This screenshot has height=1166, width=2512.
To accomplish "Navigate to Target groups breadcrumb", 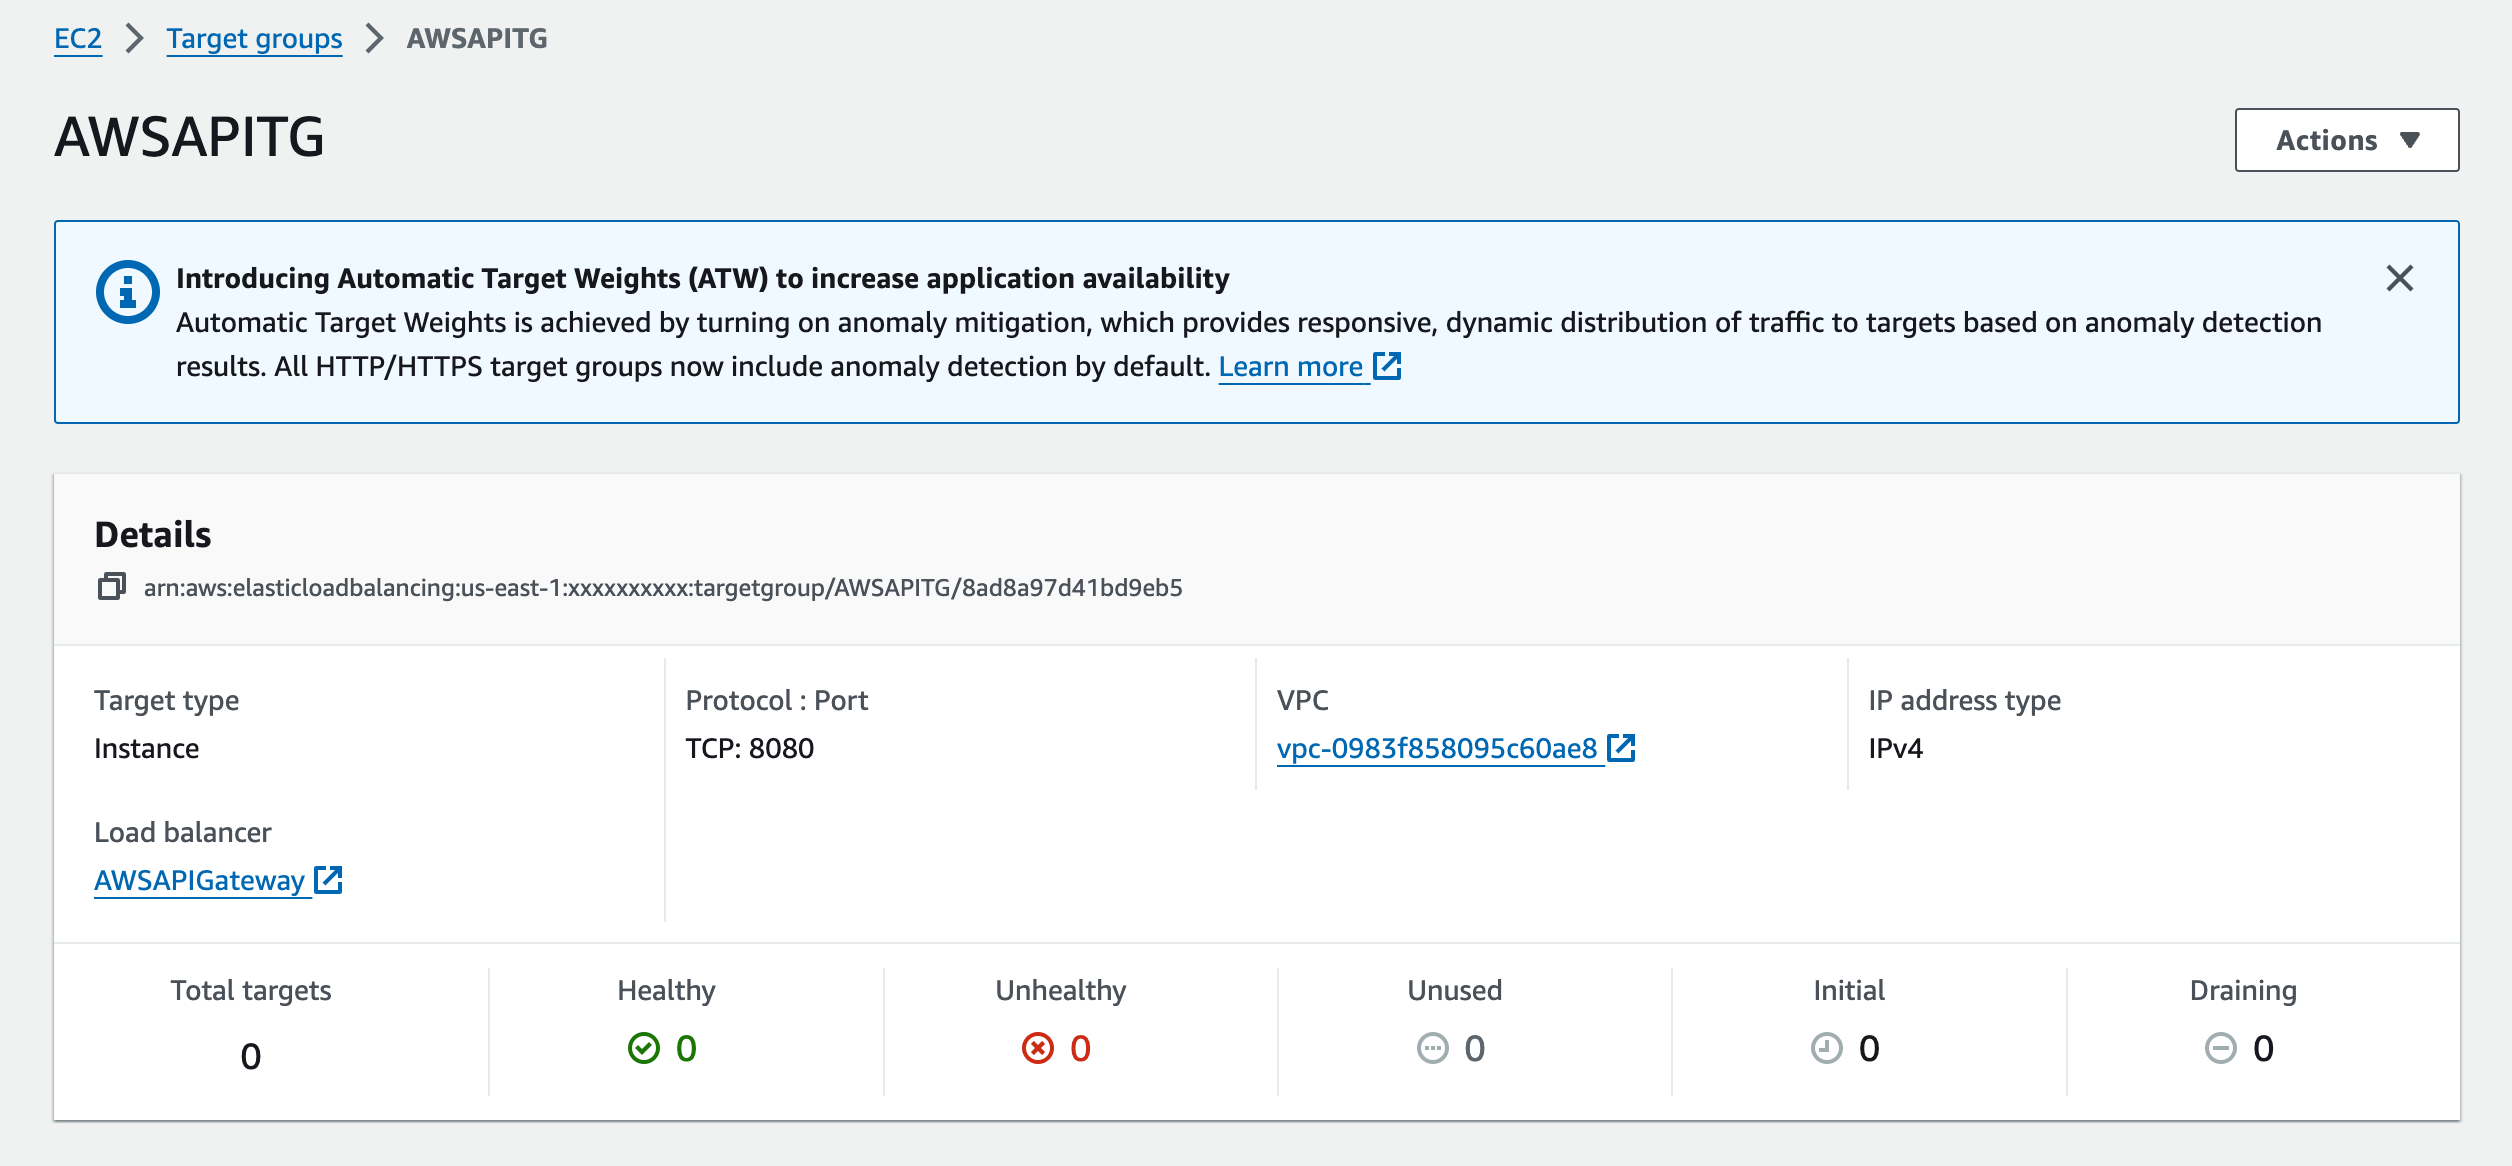I will coord(254,38).
